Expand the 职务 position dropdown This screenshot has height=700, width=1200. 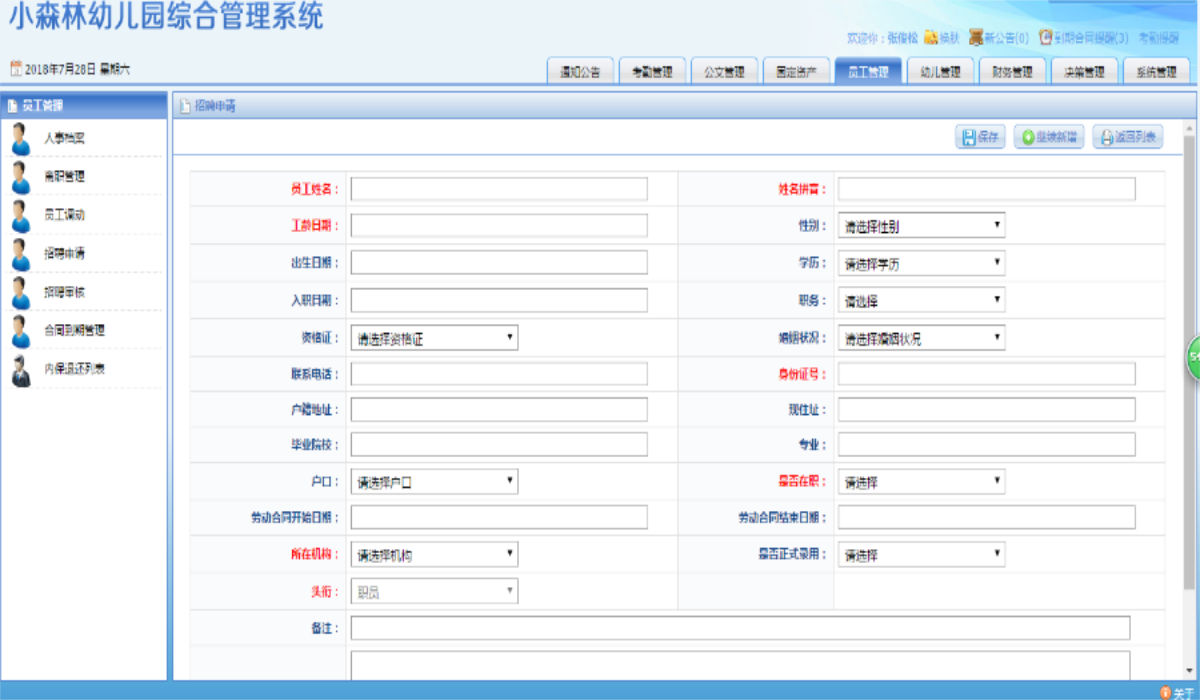tap(921, 300)
